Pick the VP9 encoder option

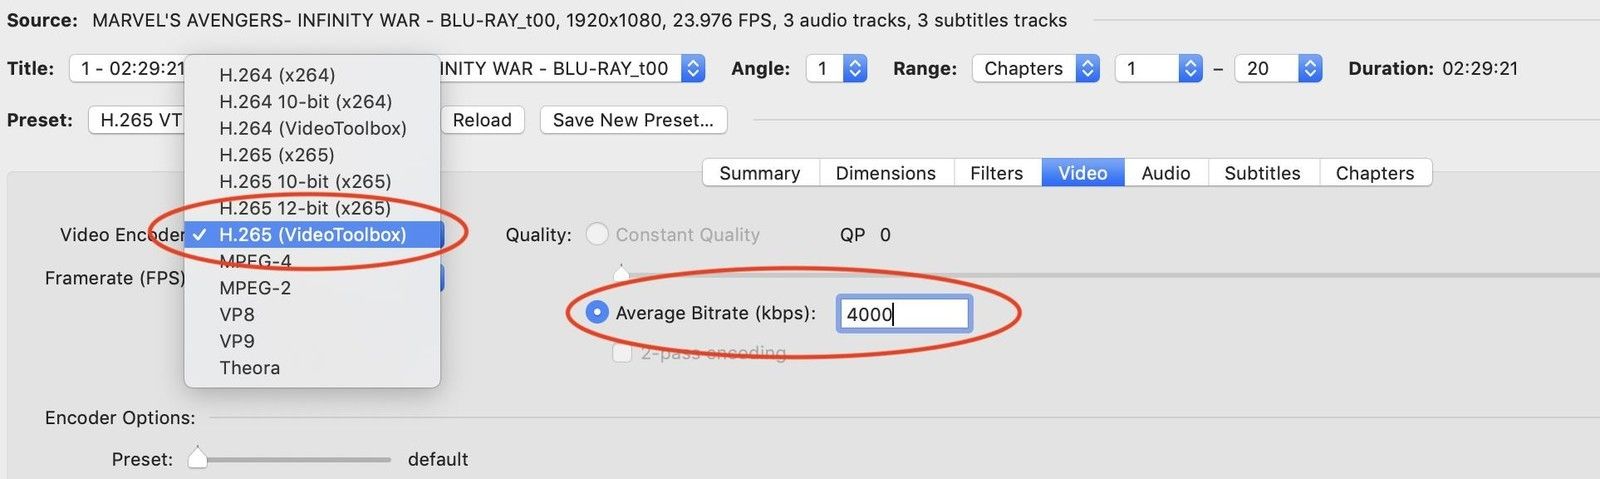click(237, 341)
